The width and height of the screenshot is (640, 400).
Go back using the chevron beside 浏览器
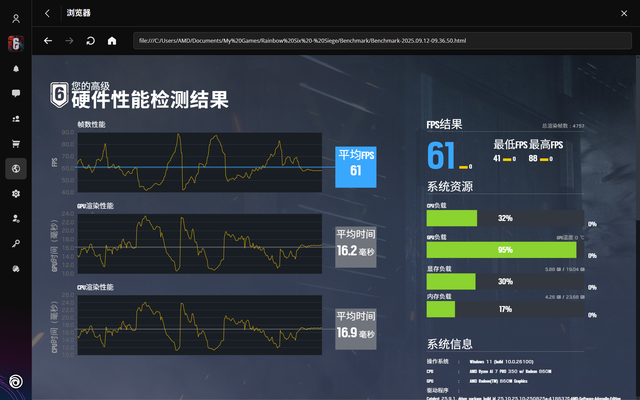[x=47, y=13]
